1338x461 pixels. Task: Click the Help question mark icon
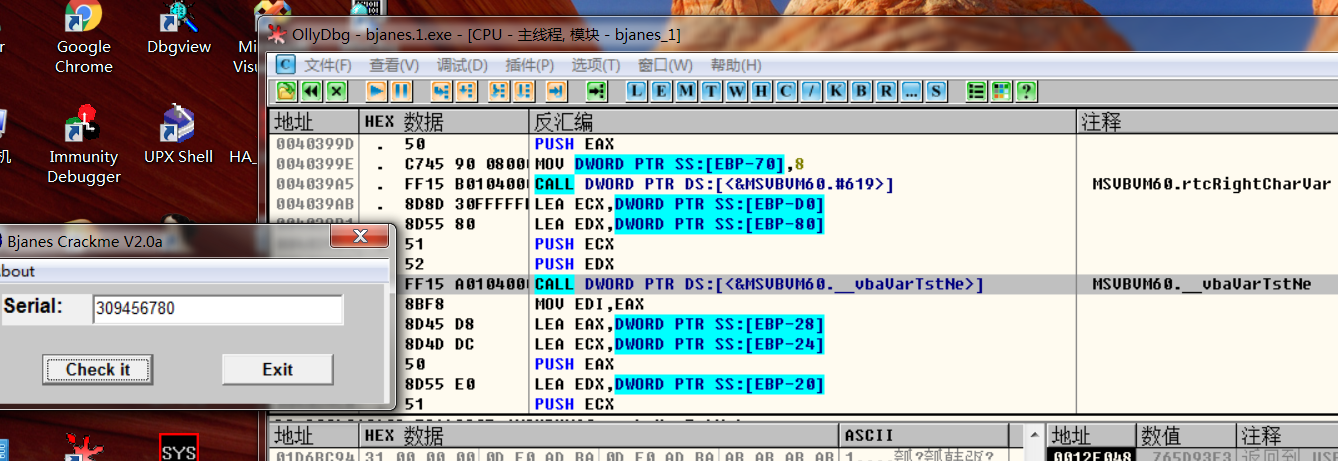(x=1026, y=92)
